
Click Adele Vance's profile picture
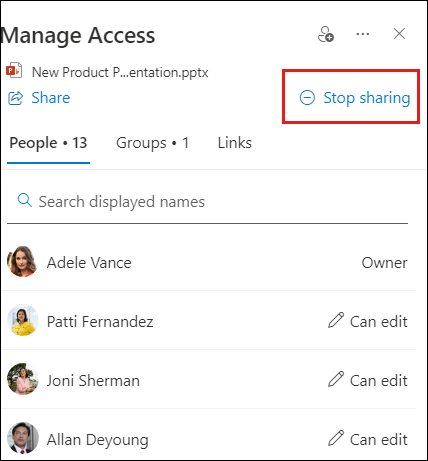click(x=22, y=262)
